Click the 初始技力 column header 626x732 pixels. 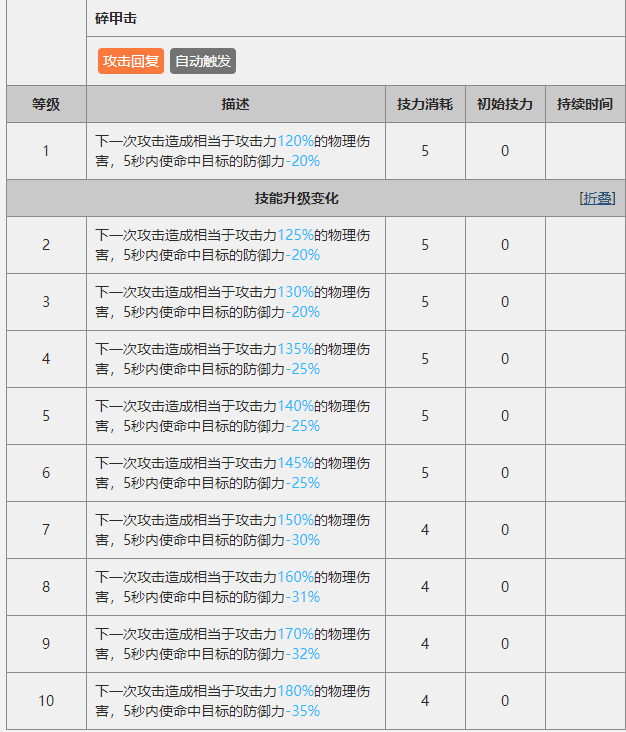(505, 104)
